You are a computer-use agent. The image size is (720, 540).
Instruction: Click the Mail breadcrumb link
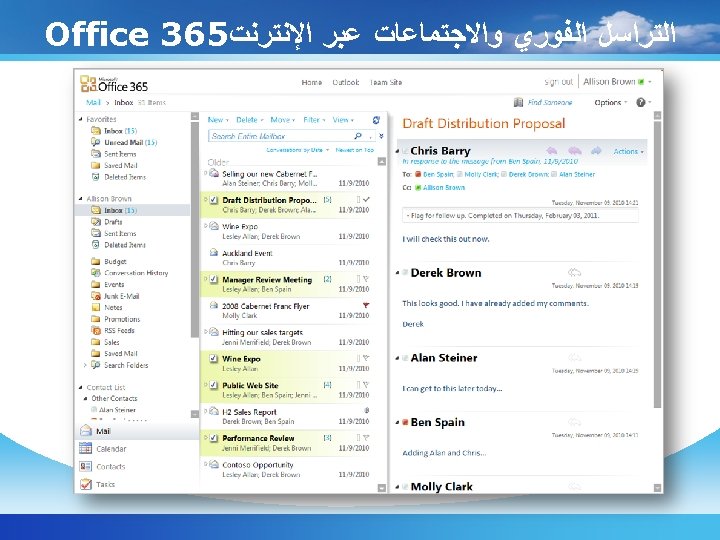[x=93, y=102]
